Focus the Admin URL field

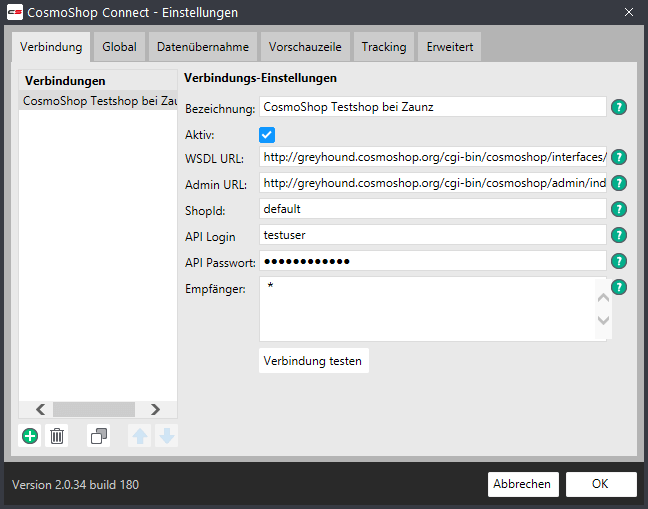(433, 183)
